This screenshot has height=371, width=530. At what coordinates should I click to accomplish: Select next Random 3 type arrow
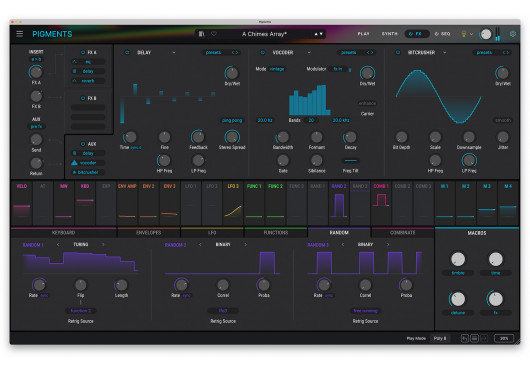pyautogui.click(x=388, y=244)
